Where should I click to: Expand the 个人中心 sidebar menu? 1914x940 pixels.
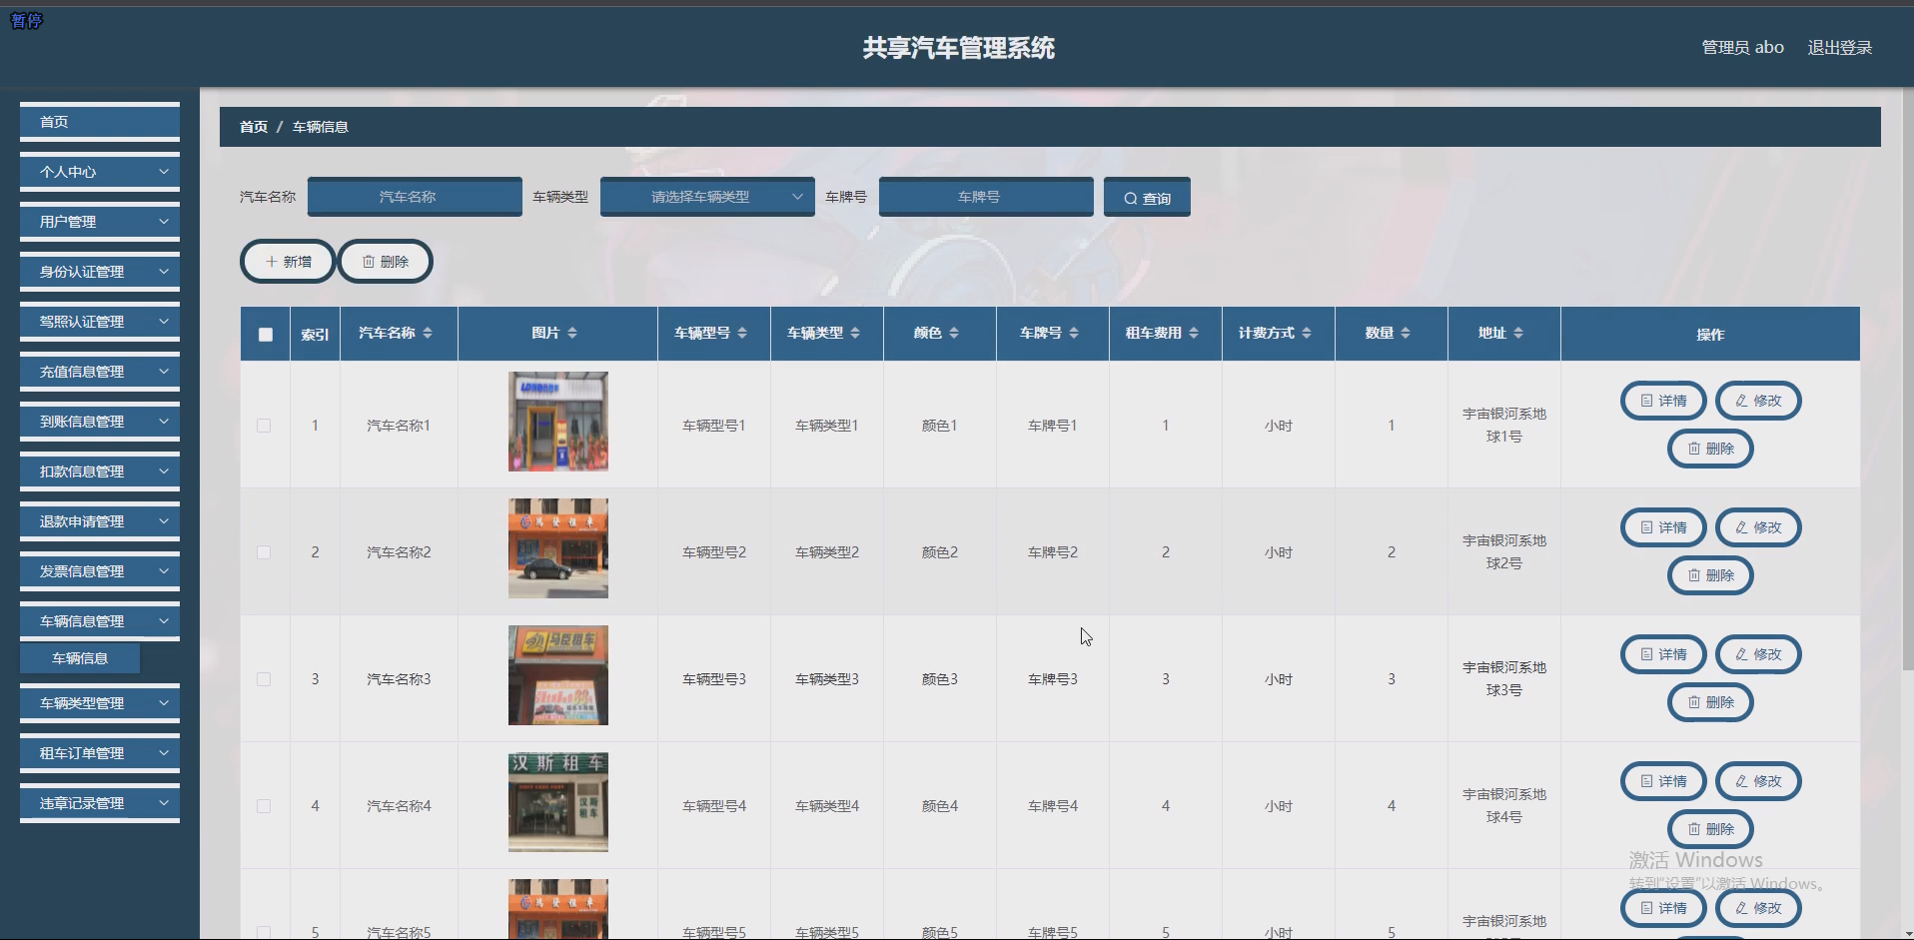(100, 172)
